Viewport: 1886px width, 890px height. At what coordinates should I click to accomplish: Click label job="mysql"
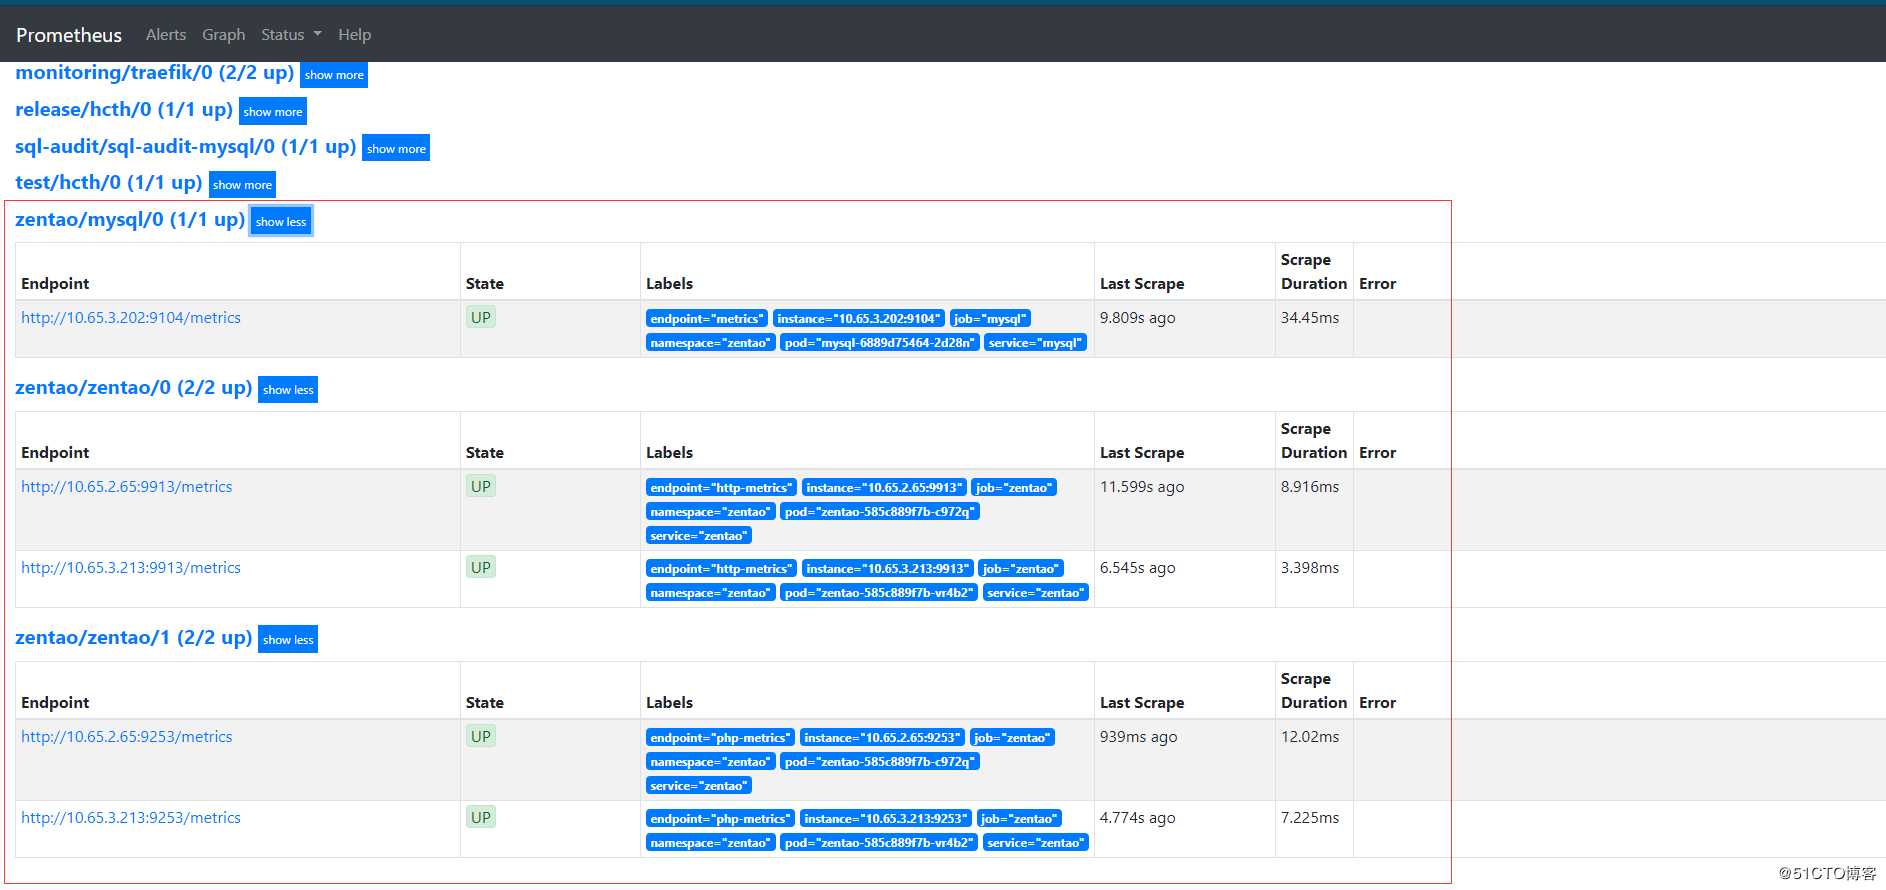click(990, 319)
